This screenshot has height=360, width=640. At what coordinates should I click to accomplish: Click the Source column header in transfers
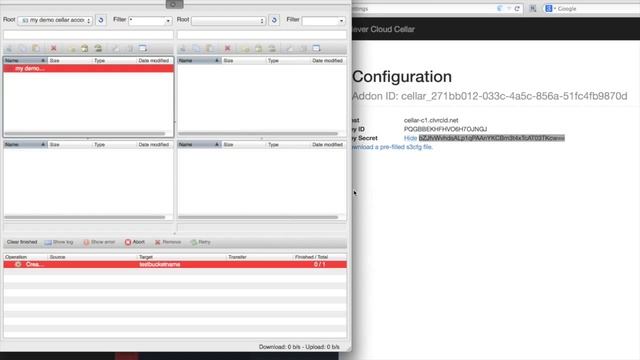click(x=92, y=257)
